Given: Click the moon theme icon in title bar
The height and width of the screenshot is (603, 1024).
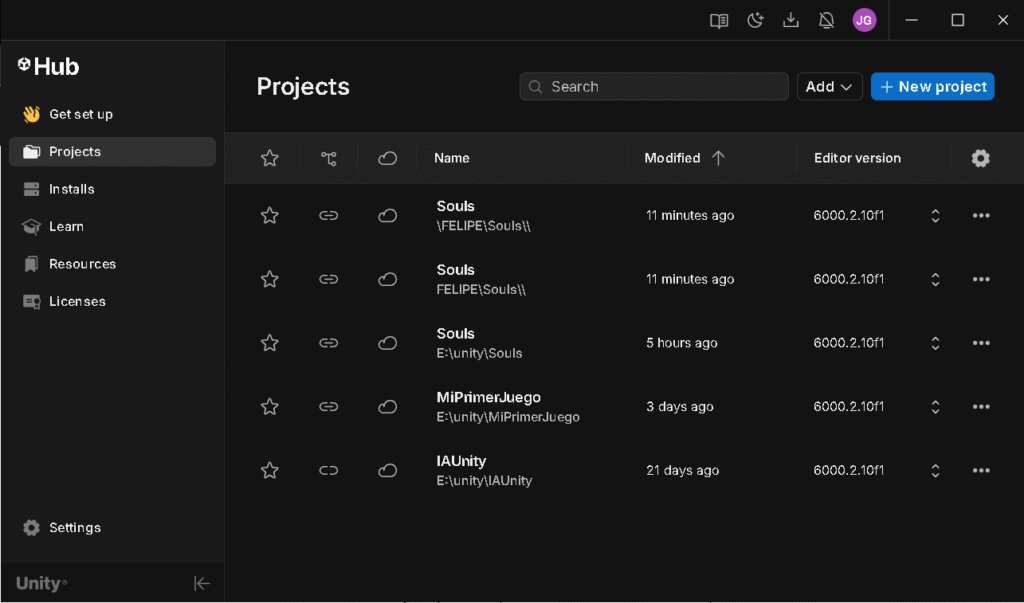Looking at the screenshot, I should coord(755,20).
